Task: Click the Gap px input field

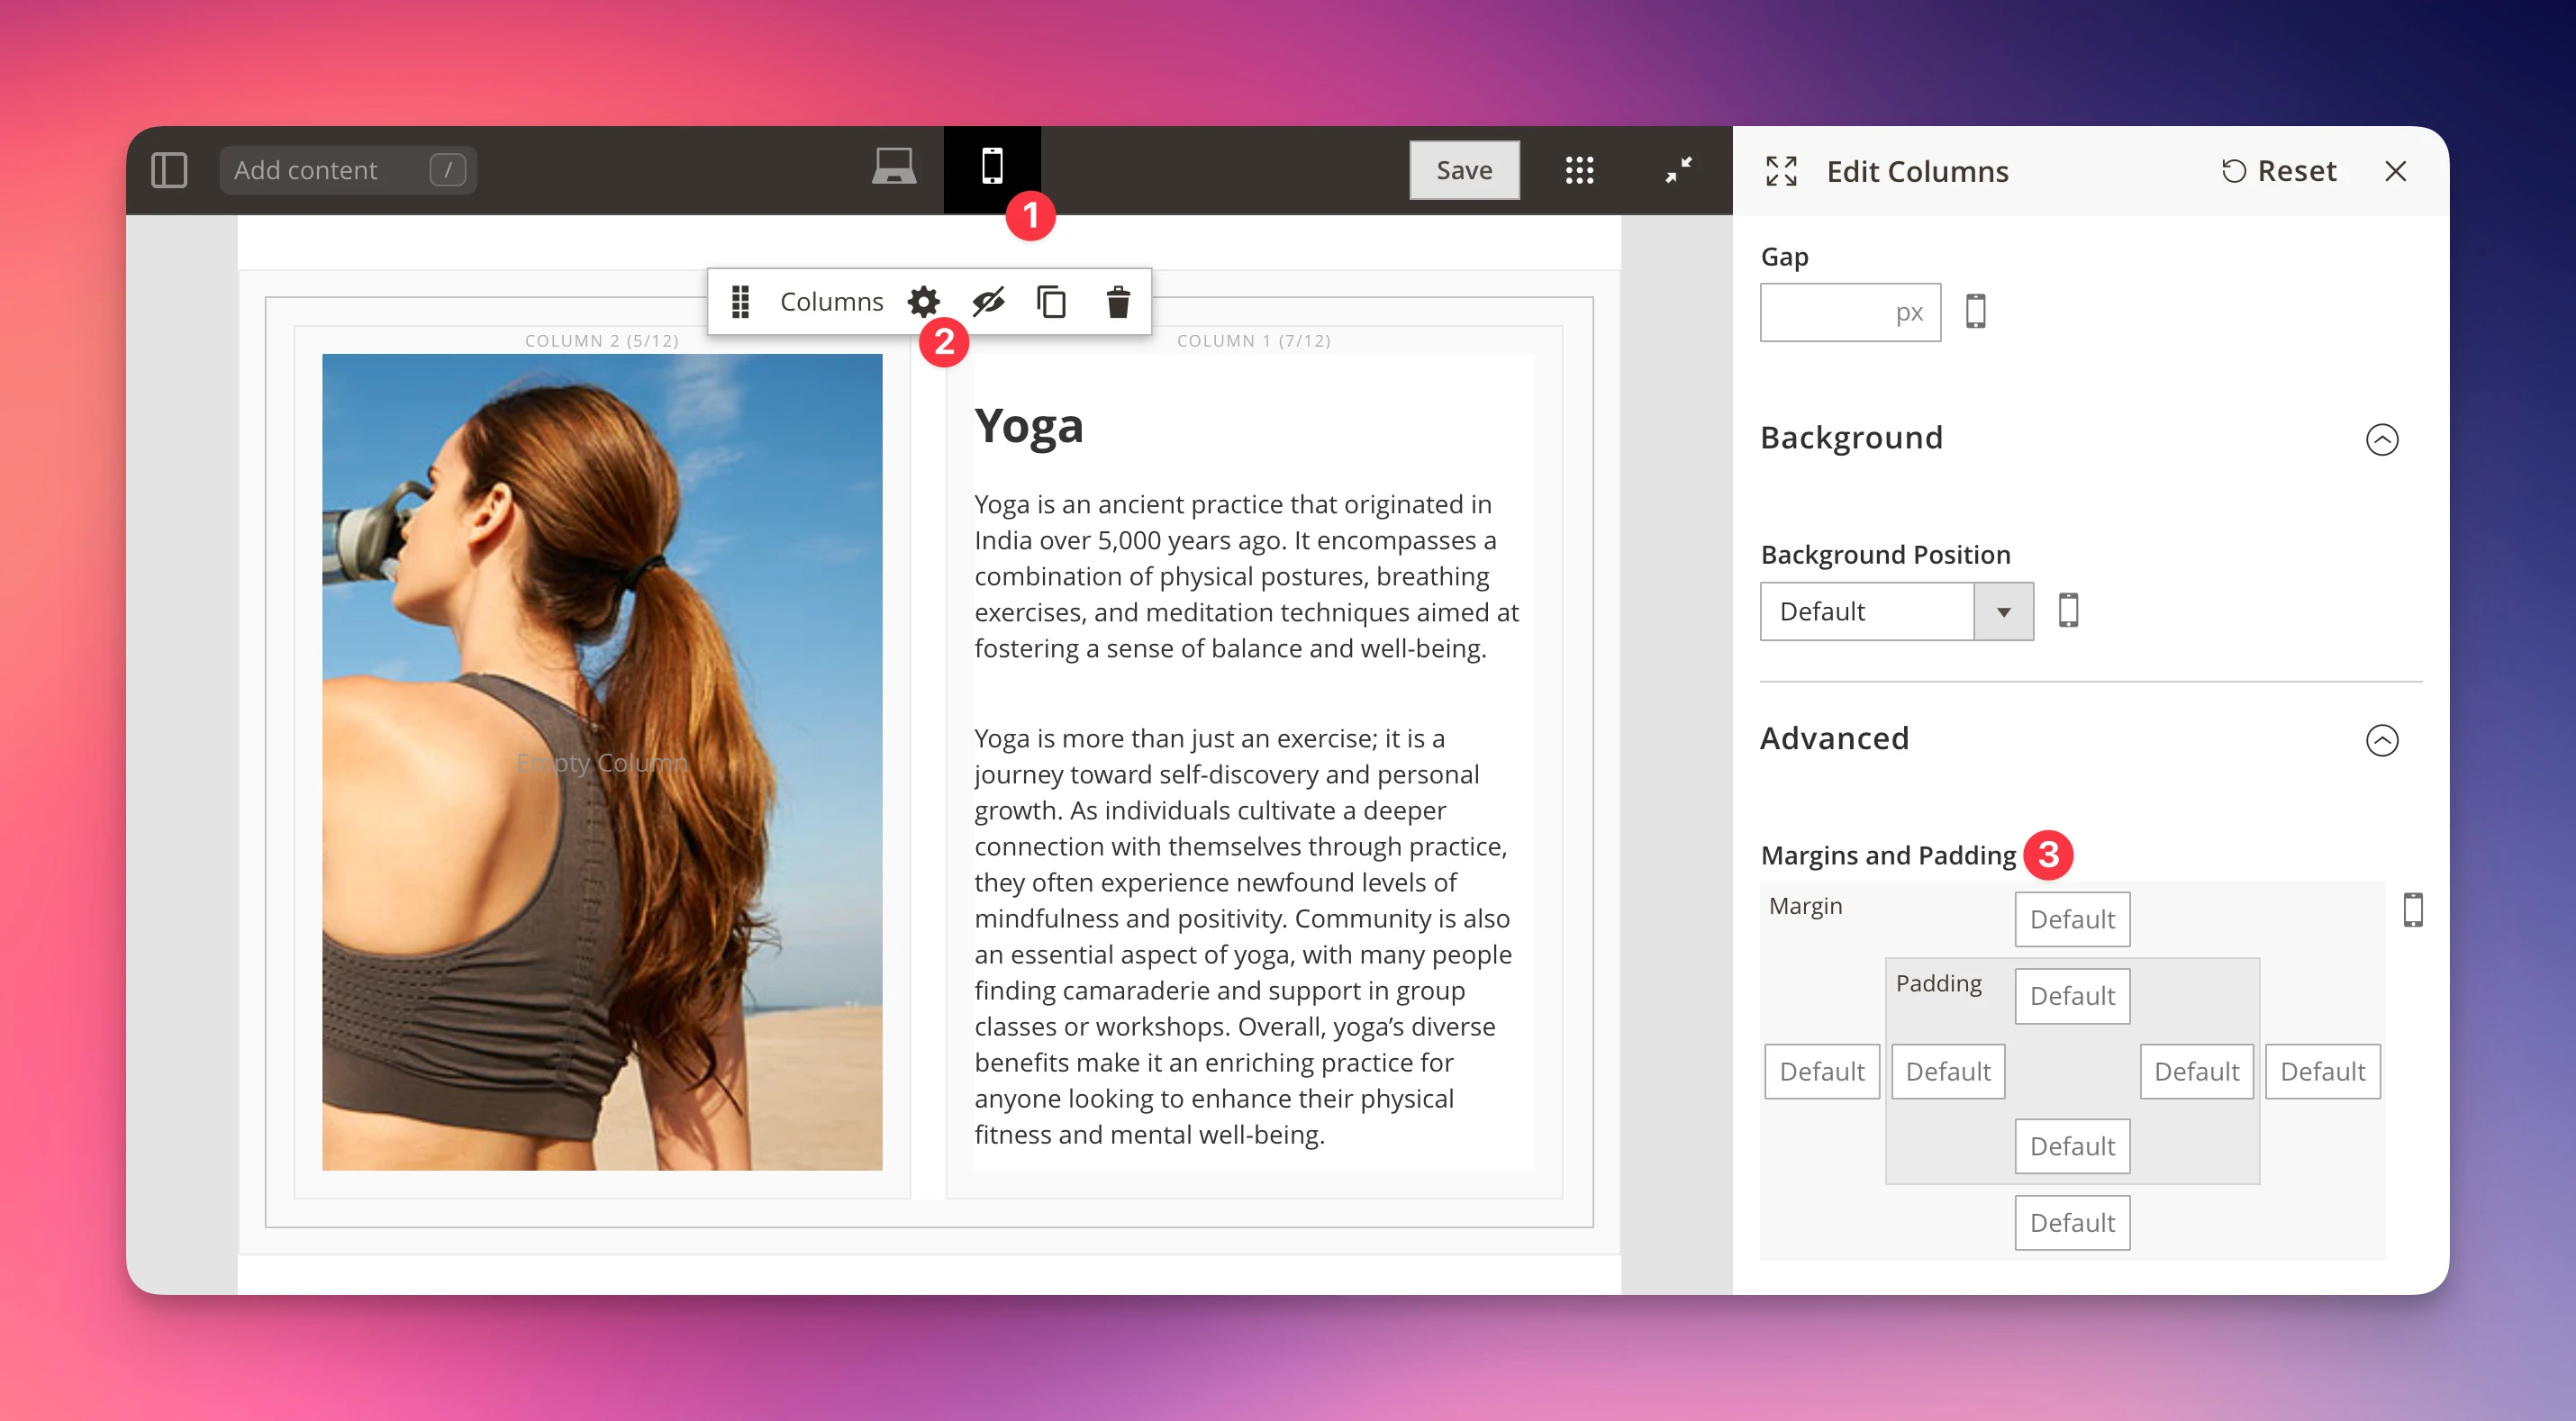Action: click(1849, 311)
